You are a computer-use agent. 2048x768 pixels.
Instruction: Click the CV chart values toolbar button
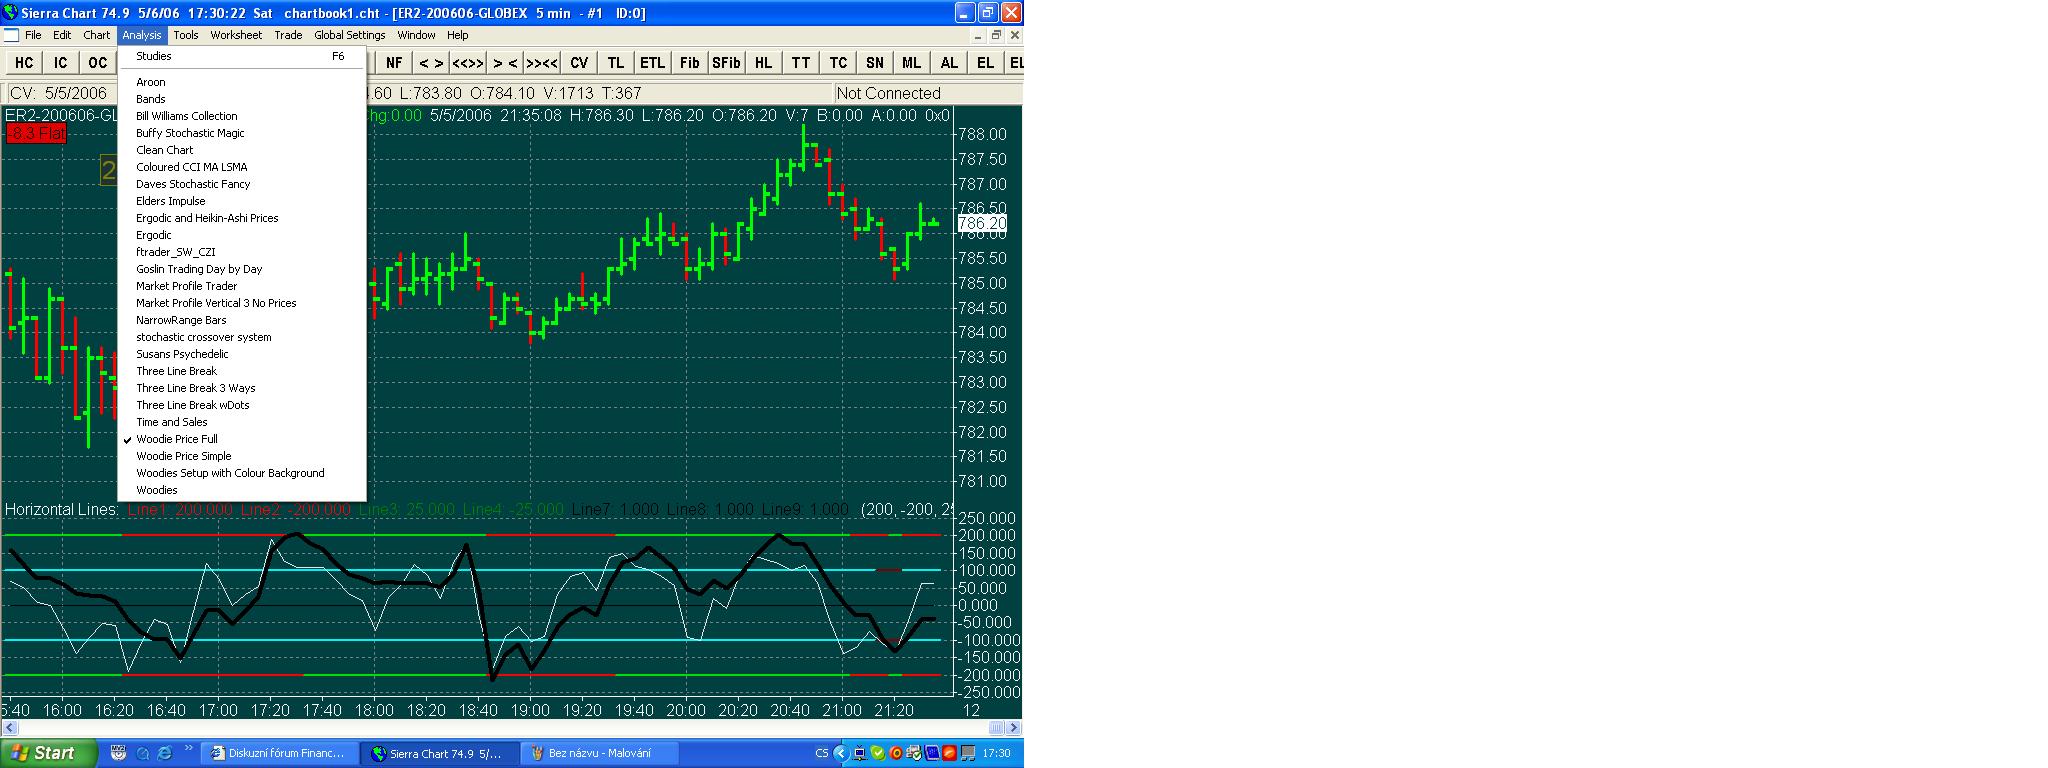click(x=579, y=62)
